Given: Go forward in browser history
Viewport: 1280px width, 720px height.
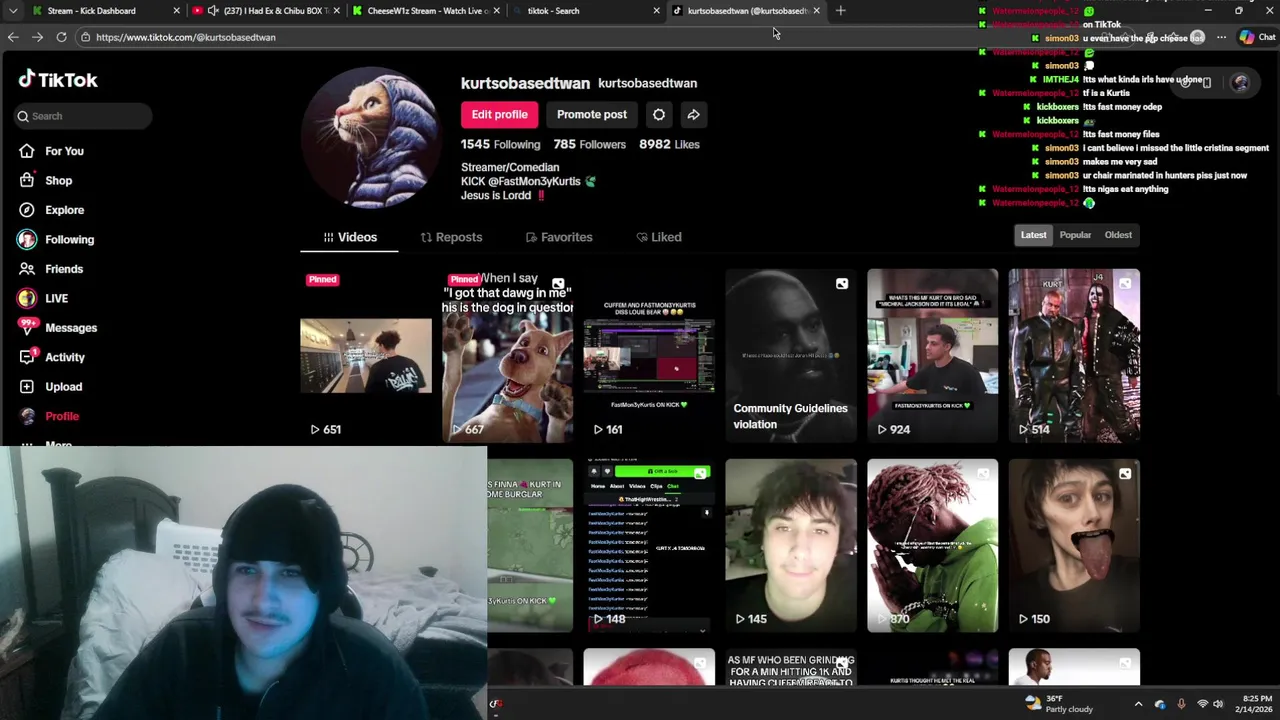Looking at the screenshot, I should coord(37,37).
